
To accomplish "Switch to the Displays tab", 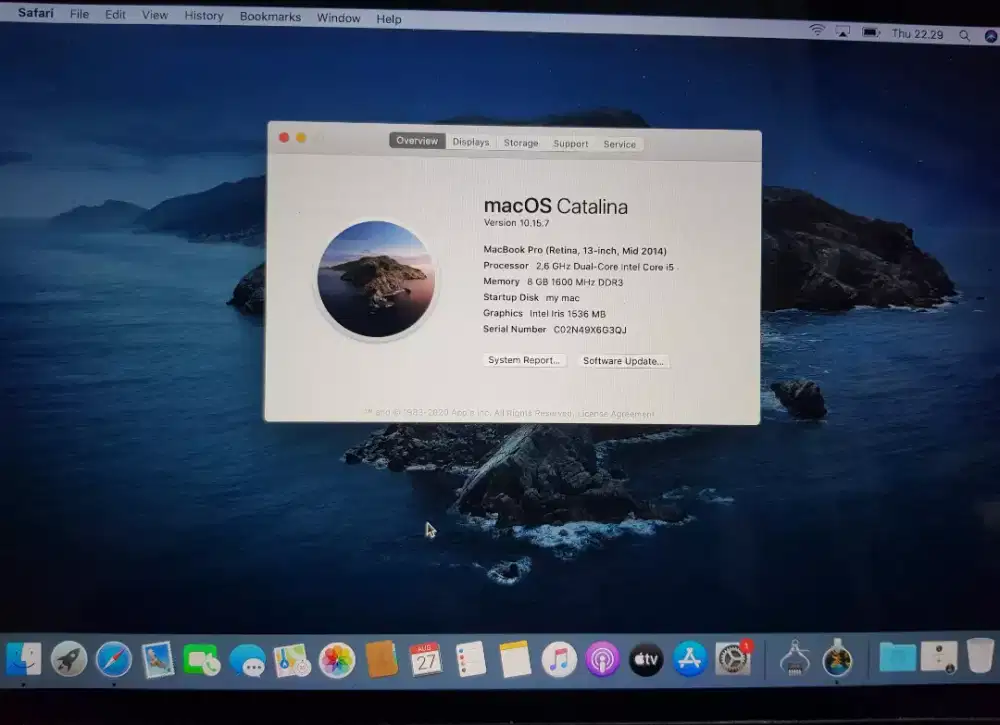I will (x=471, y=142).
